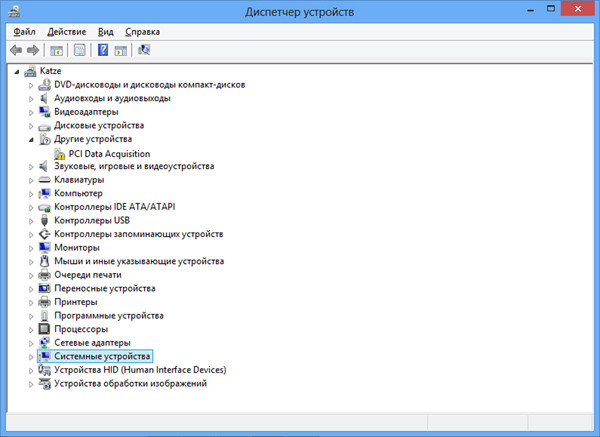Click the Properties toolbar icon
This screenshot has height=437, width=600.
[78, 49]
